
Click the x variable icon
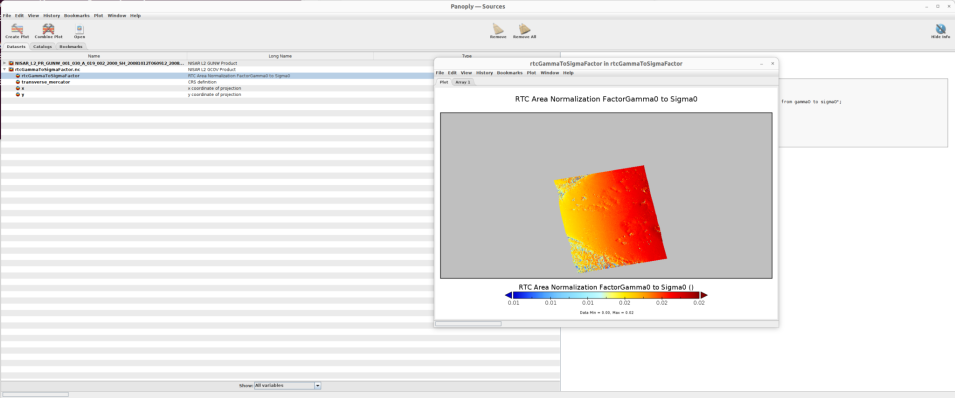(18, 88)
